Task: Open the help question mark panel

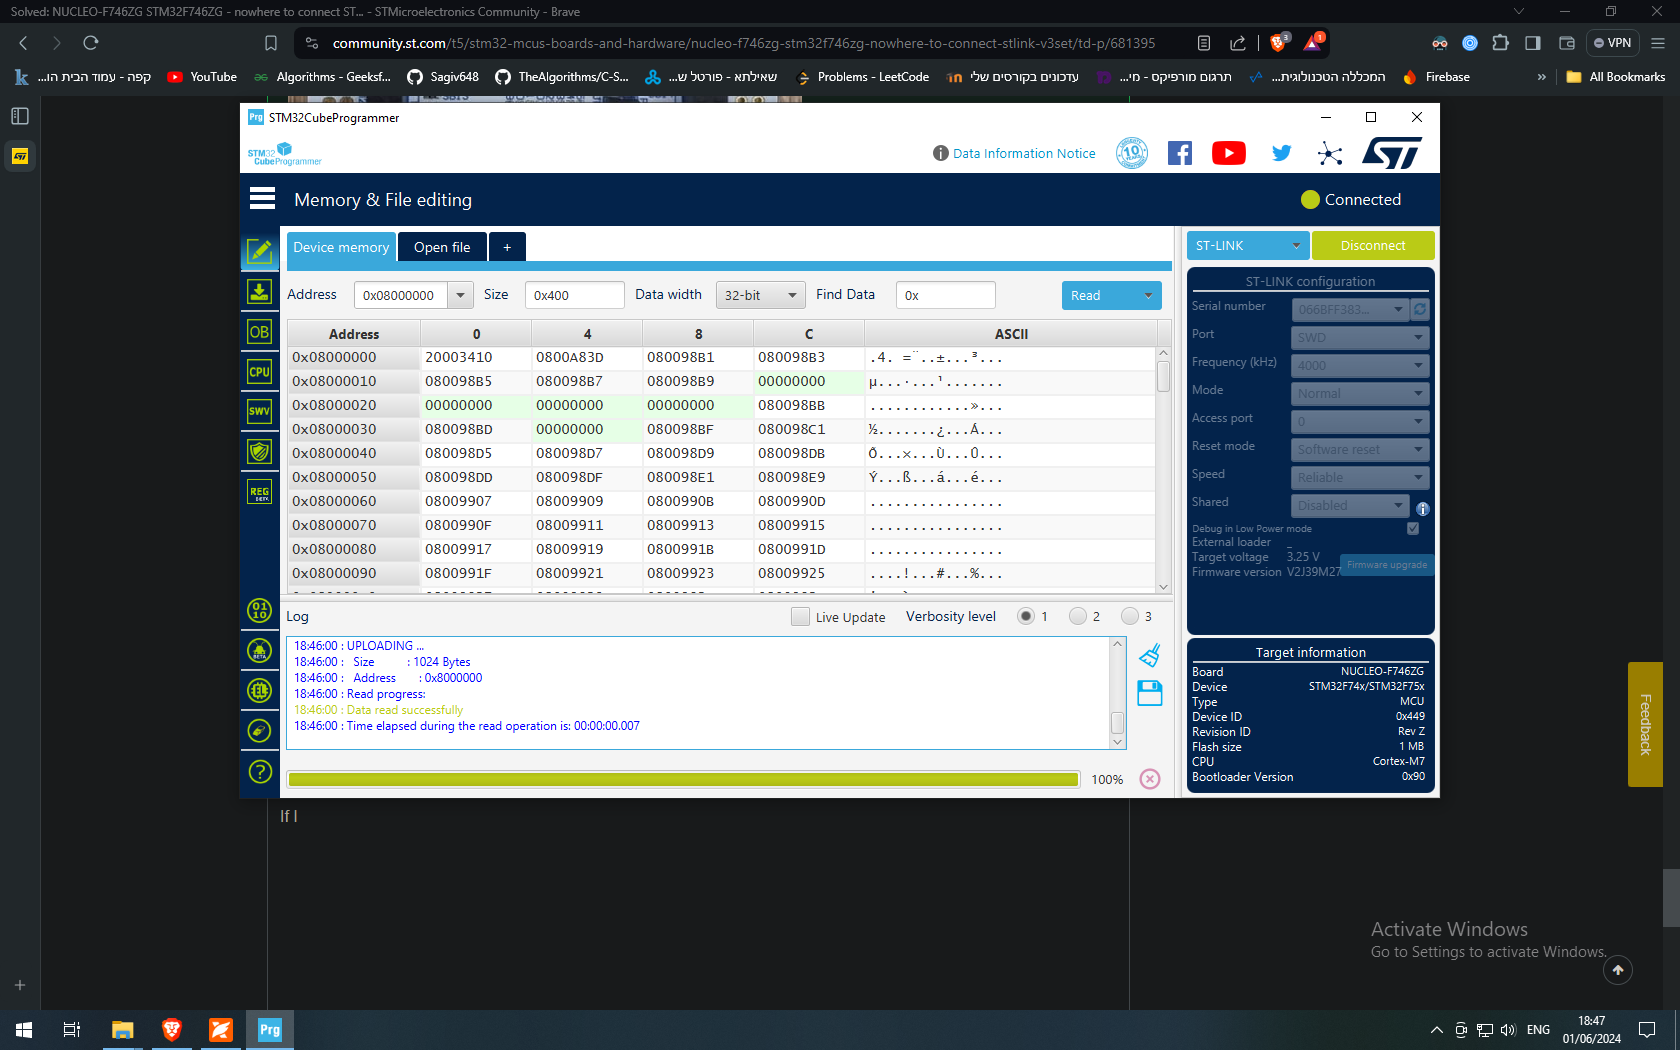Action: click(x=260, y=771)
